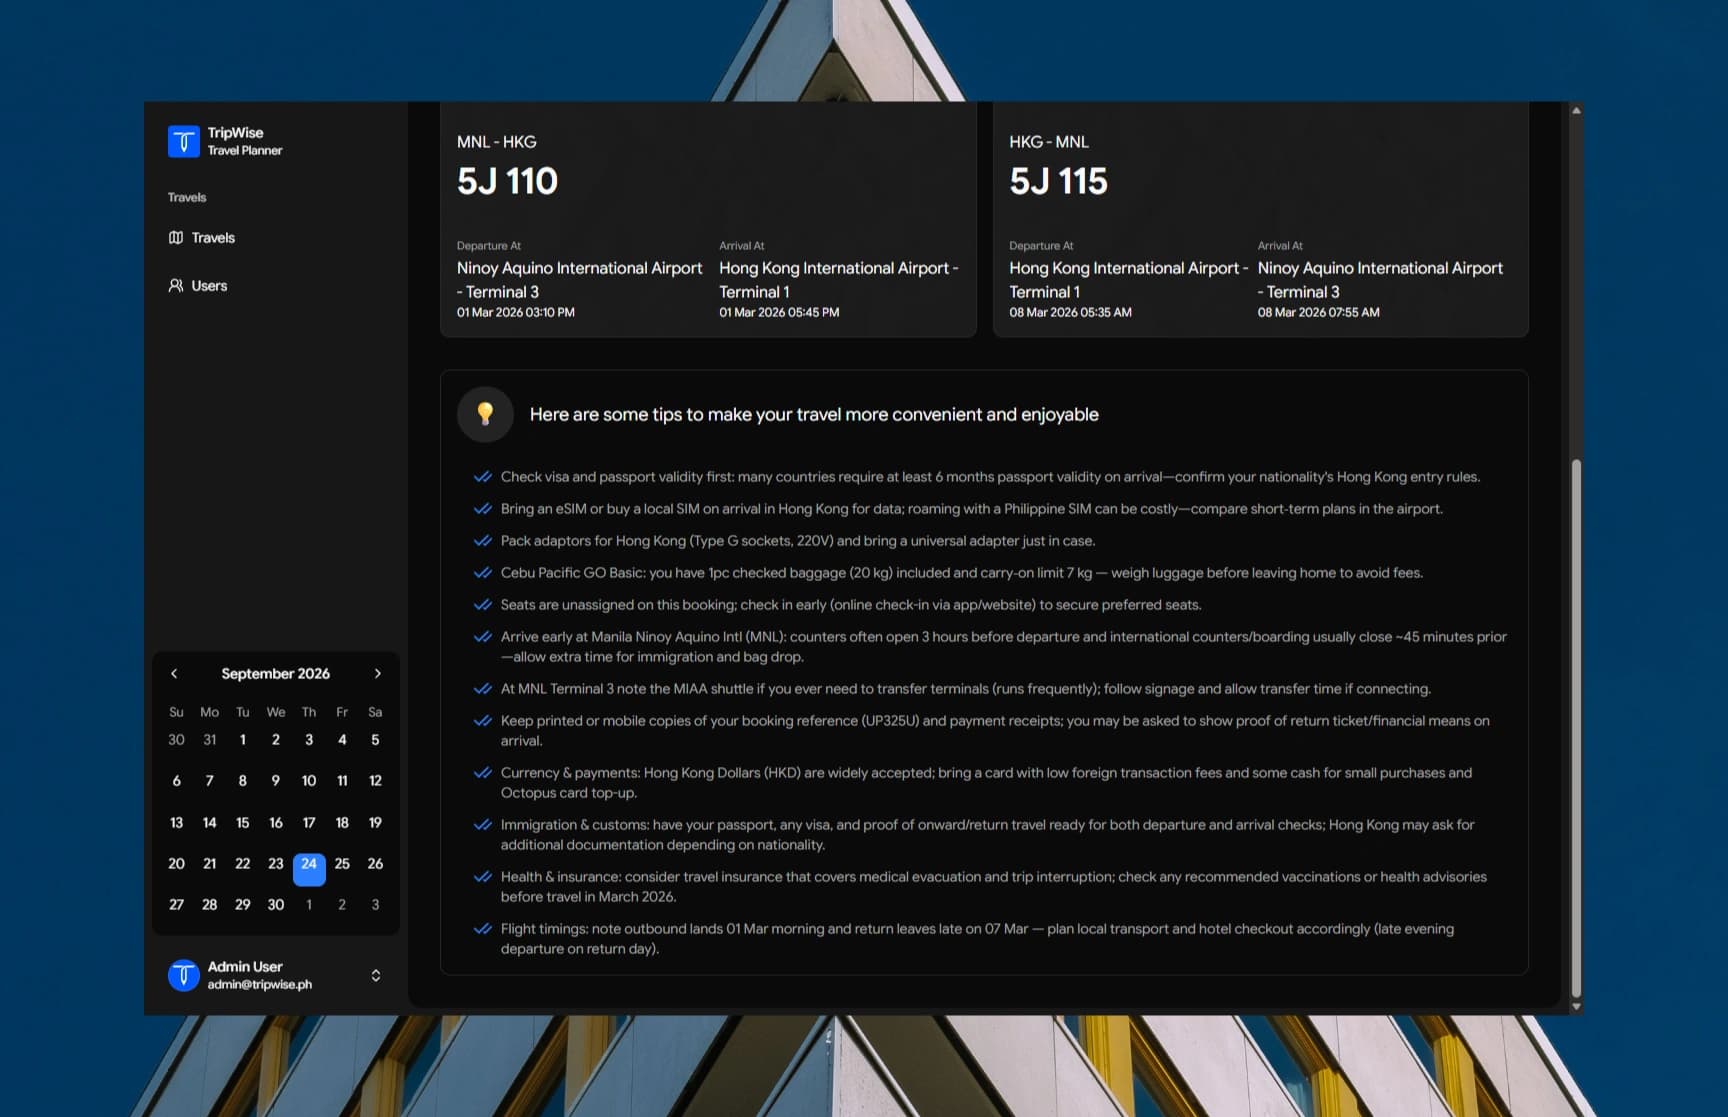The image size is (1728, 1117).
Task: Click departure time 08 Mar 2026 05:35 AM
Action: [x=1071, y=313]
